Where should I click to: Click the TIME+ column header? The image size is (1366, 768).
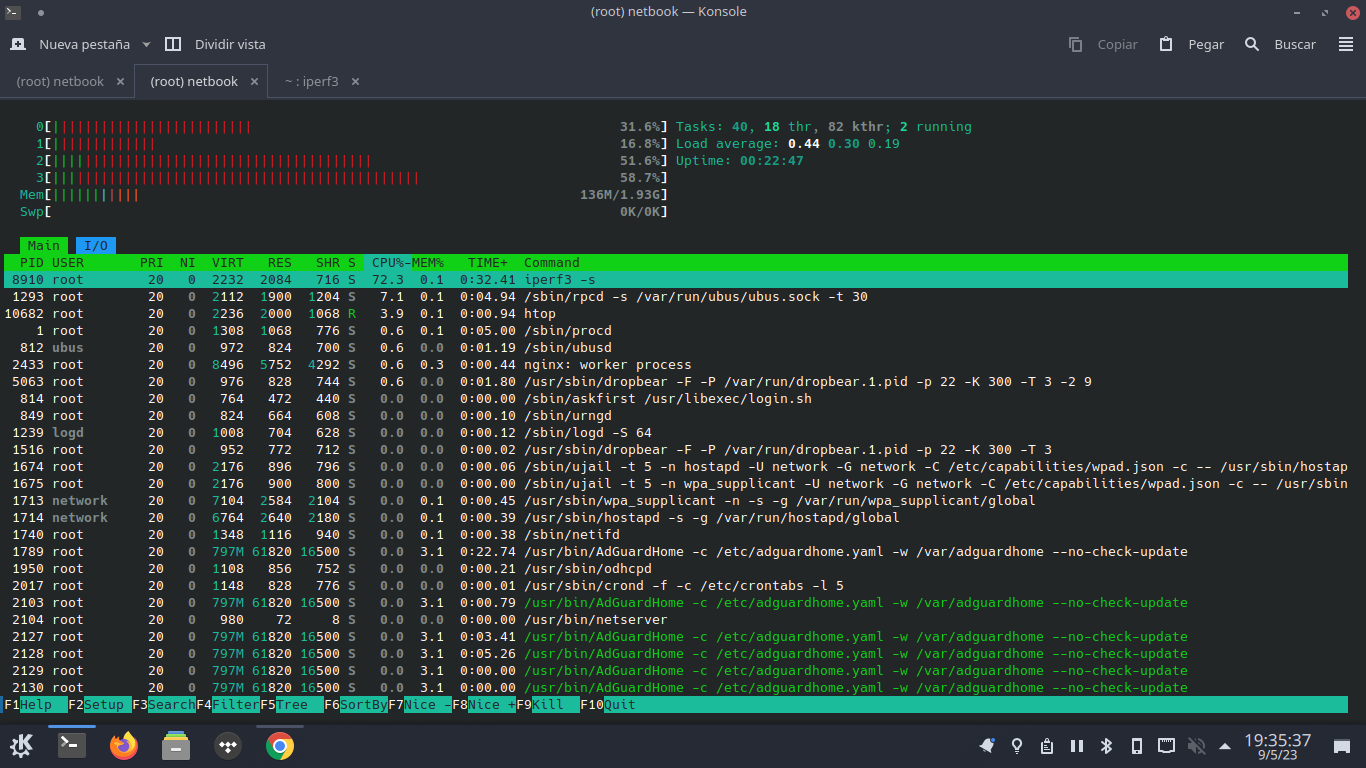(488, 262)
